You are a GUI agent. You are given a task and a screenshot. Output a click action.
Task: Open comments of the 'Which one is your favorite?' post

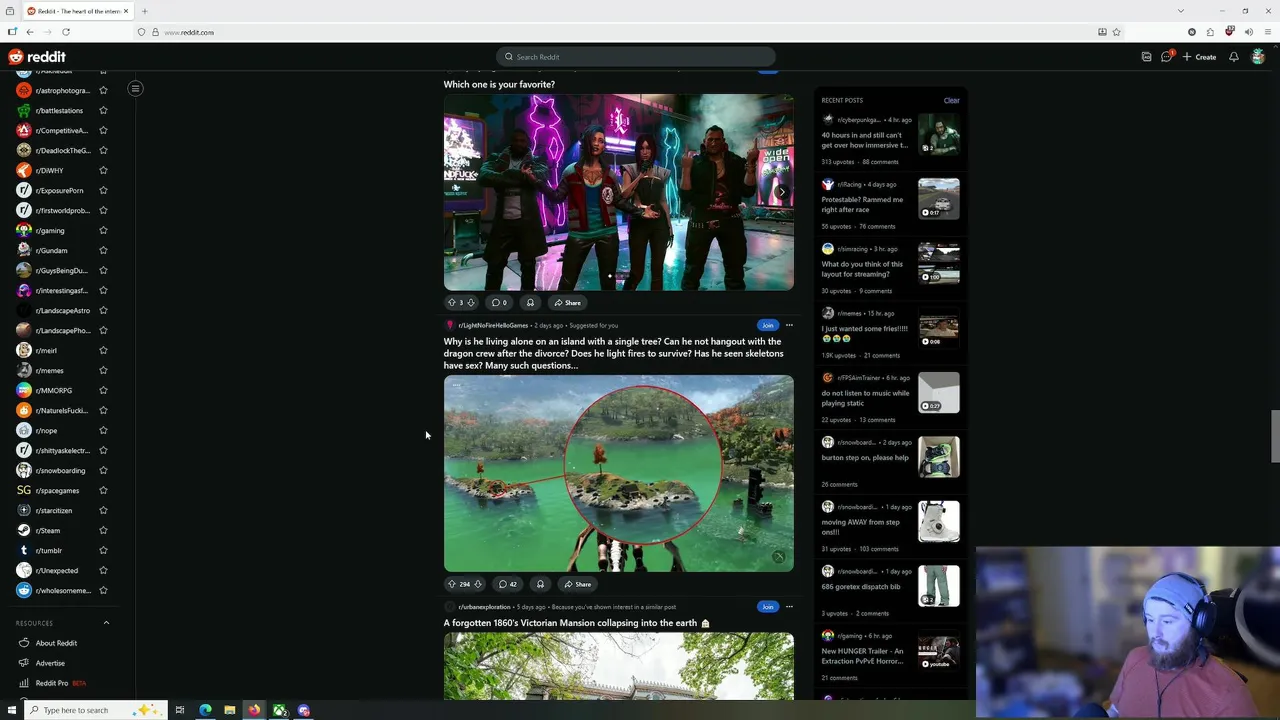(498, 302)
